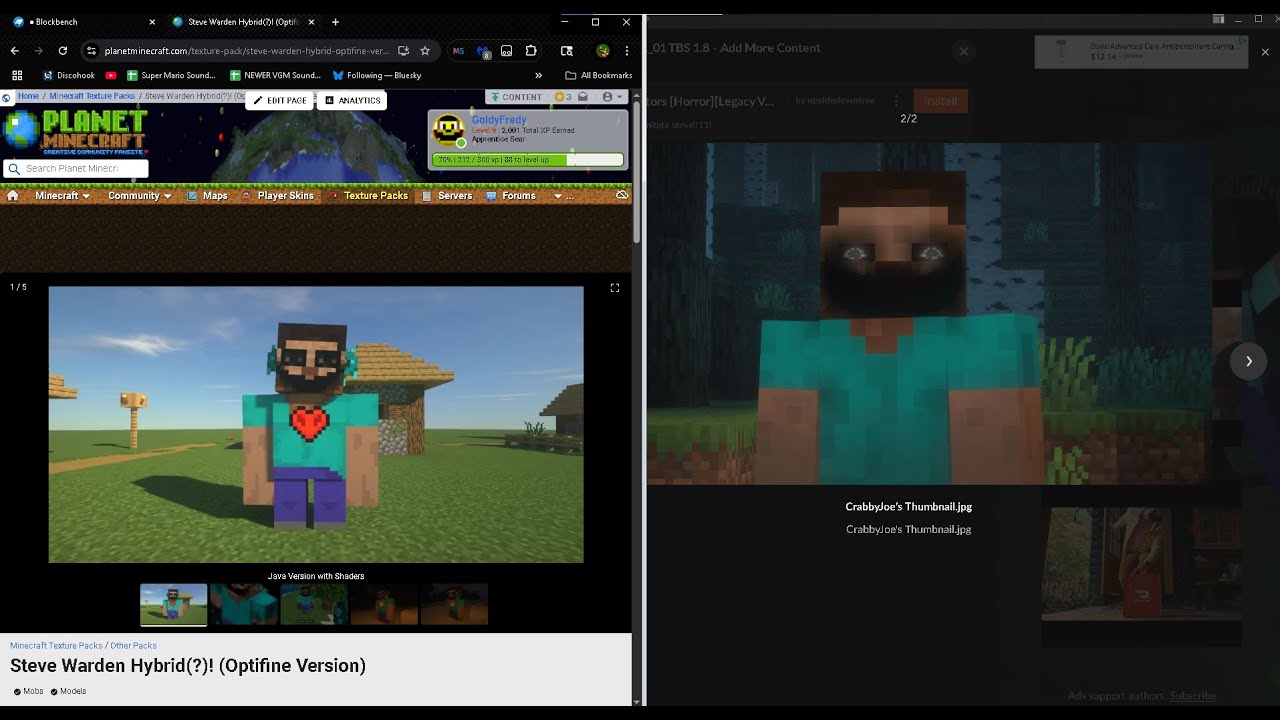Click the Other Packs category link

pyautogui.click(x=133, y=646)
